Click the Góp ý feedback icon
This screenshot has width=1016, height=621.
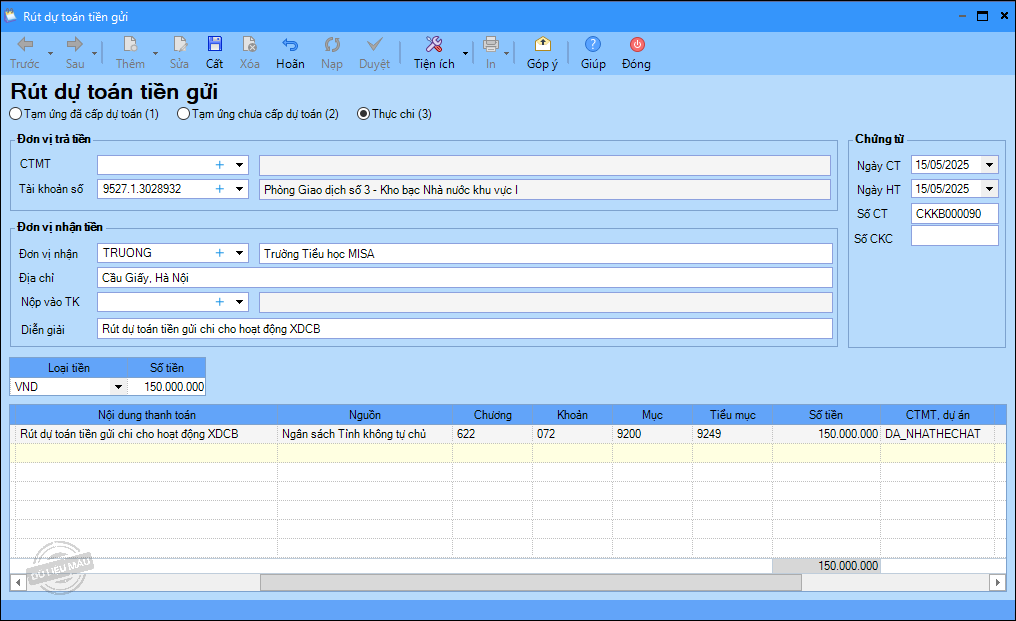tap(542, 44)
